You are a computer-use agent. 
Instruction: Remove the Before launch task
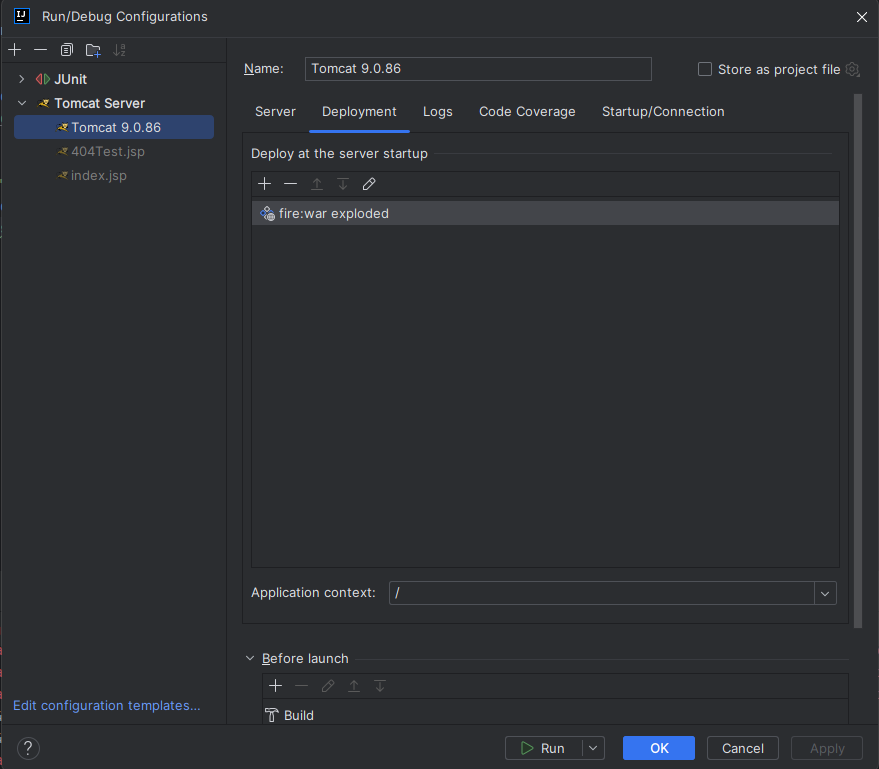click(x=302, y=685)
